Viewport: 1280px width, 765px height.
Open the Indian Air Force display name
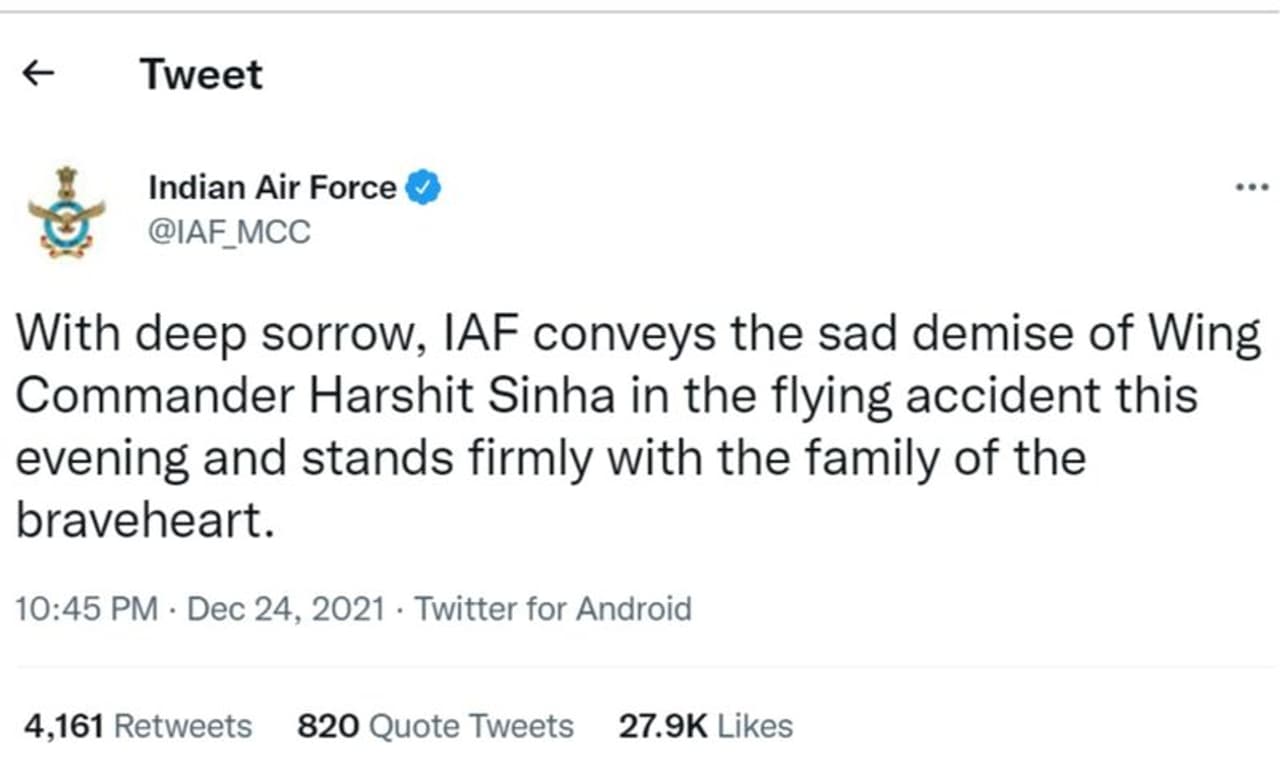coord(272,187)
